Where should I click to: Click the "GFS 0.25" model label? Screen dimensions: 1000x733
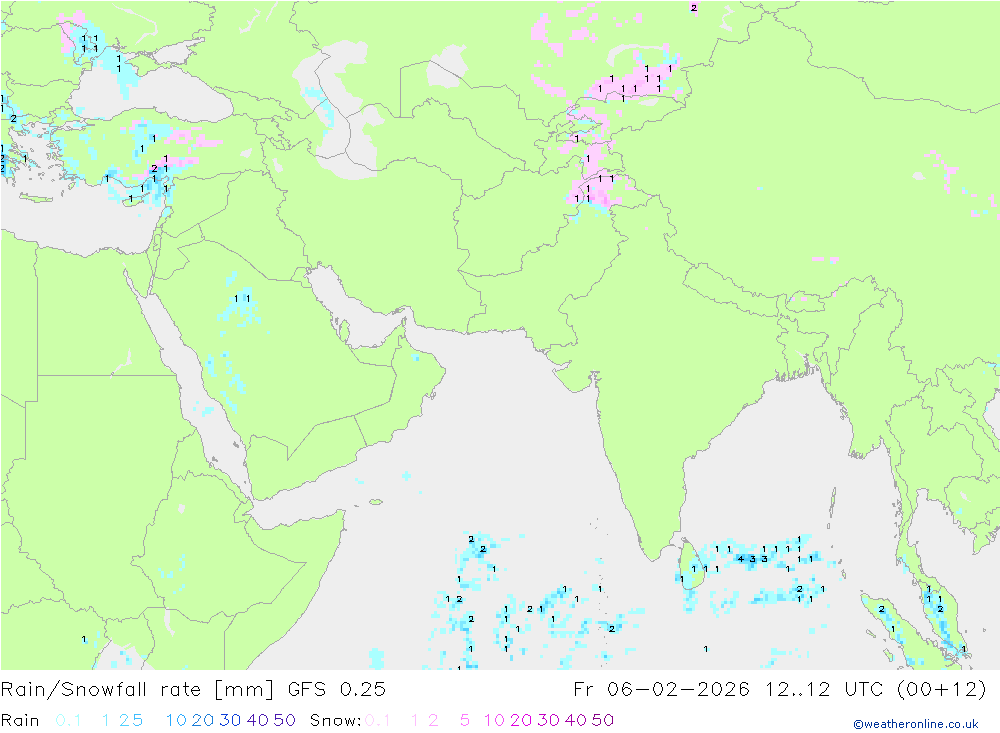pos(337,690)
